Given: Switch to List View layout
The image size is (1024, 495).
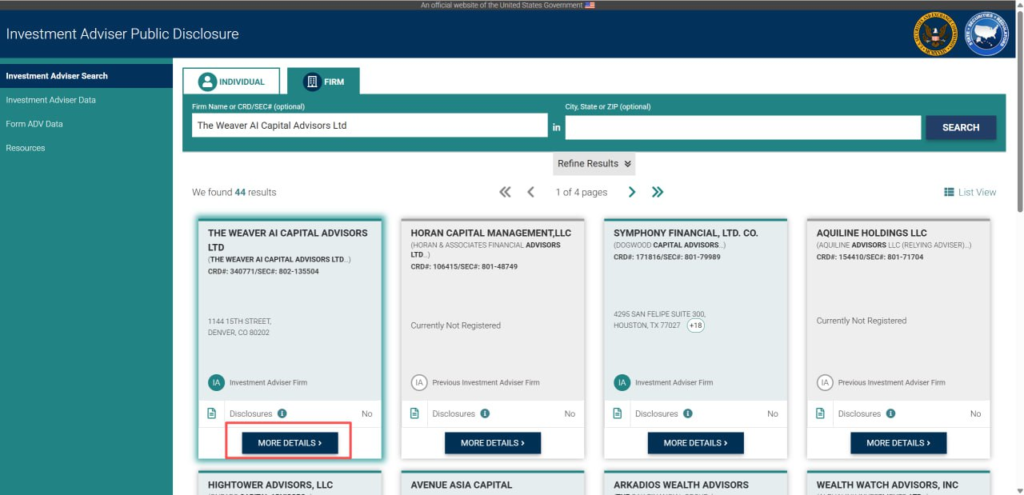Looking at the screenshot, I should (x=970, y=192).
